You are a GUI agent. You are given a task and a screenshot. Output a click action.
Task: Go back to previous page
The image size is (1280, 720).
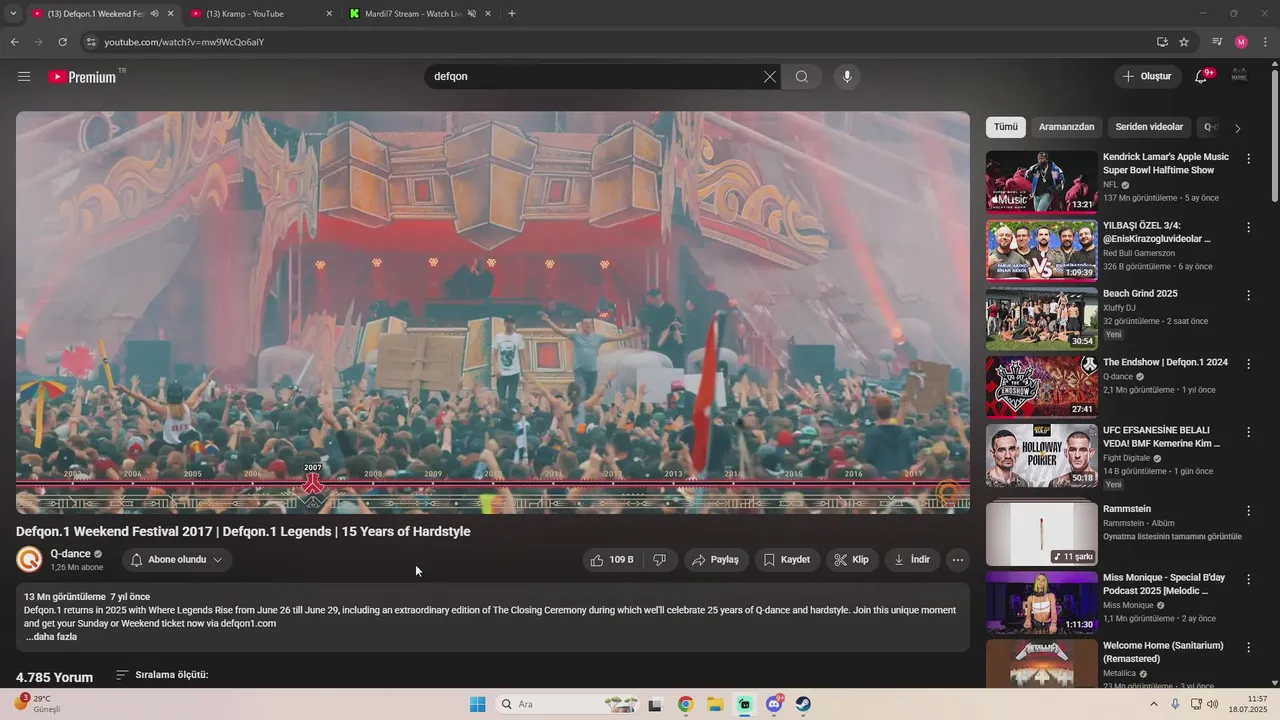(x=14, y=42)
